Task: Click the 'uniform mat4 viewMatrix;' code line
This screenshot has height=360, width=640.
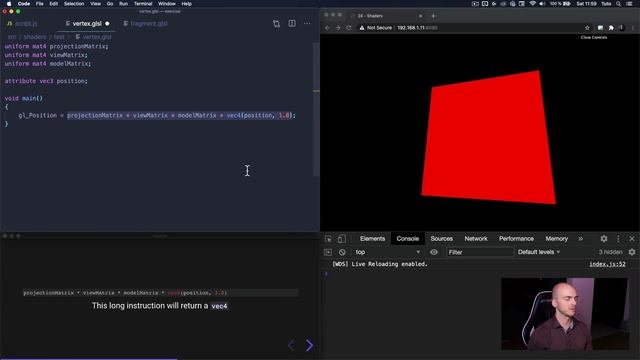Action: (46, 55)
